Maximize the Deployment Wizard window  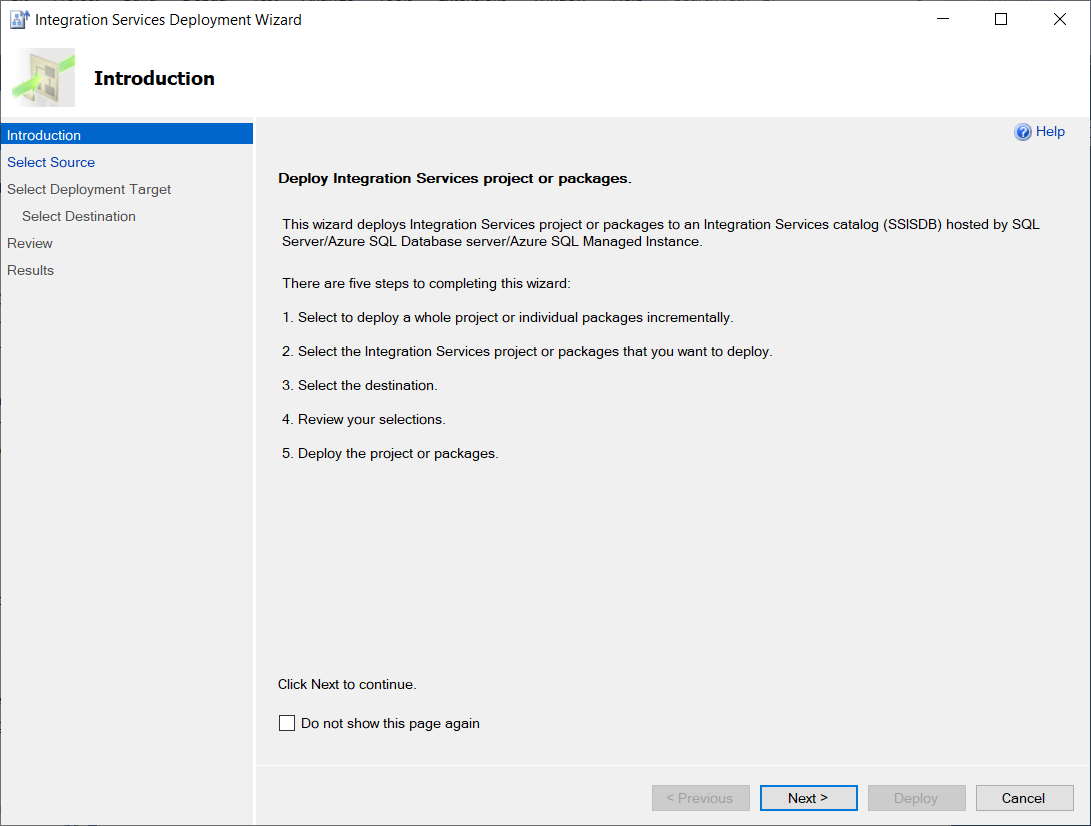tap(1001, 19)
